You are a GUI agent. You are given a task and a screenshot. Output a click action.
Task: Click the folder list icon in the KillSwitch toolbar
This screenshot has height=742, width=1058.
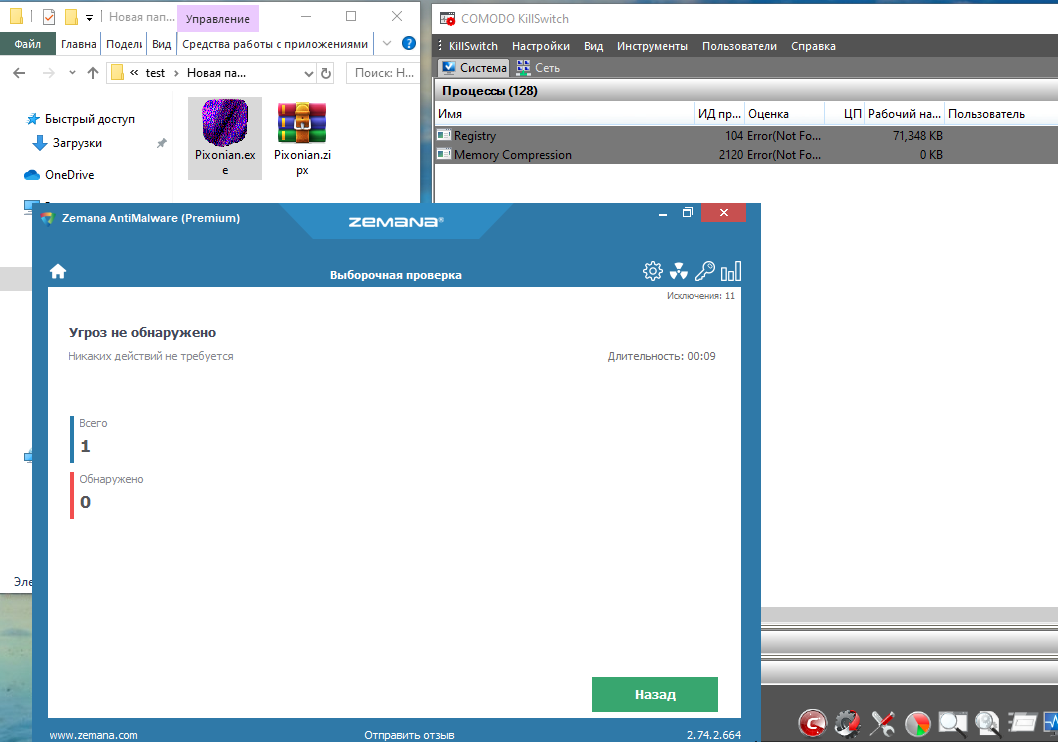1022,722
